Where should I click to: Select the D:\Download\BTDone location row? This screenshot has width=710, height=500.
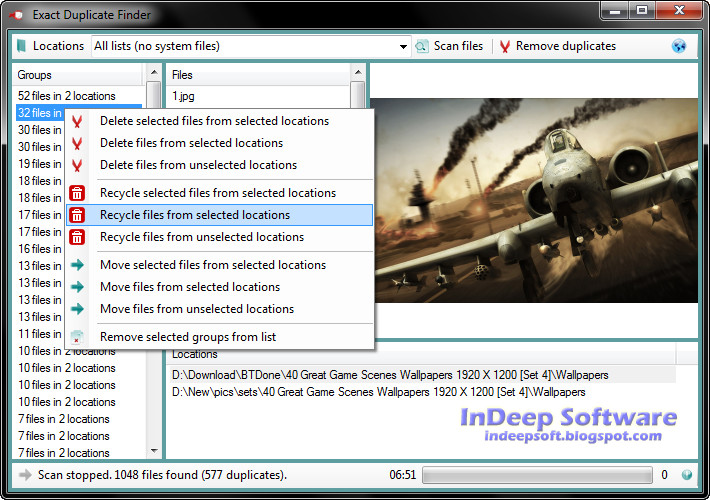(423, 375)
